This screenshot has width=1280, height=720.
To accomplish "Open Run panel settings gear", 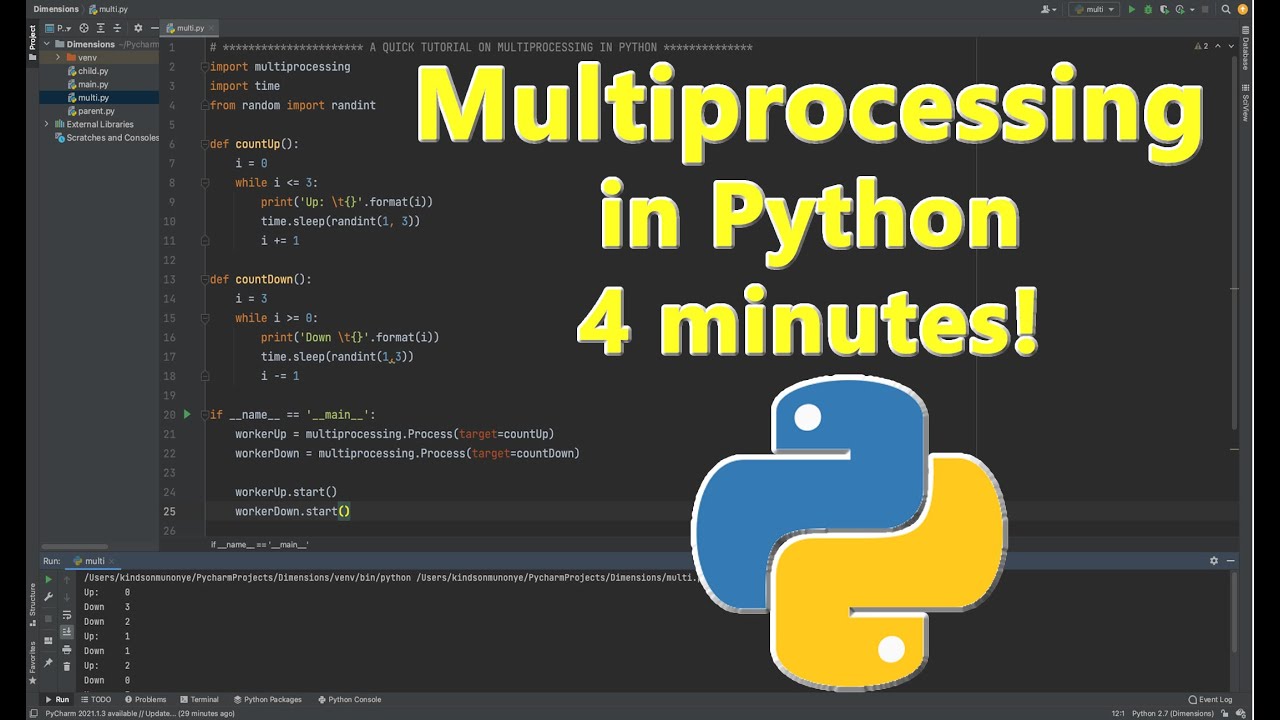I will pos(1214,561).
